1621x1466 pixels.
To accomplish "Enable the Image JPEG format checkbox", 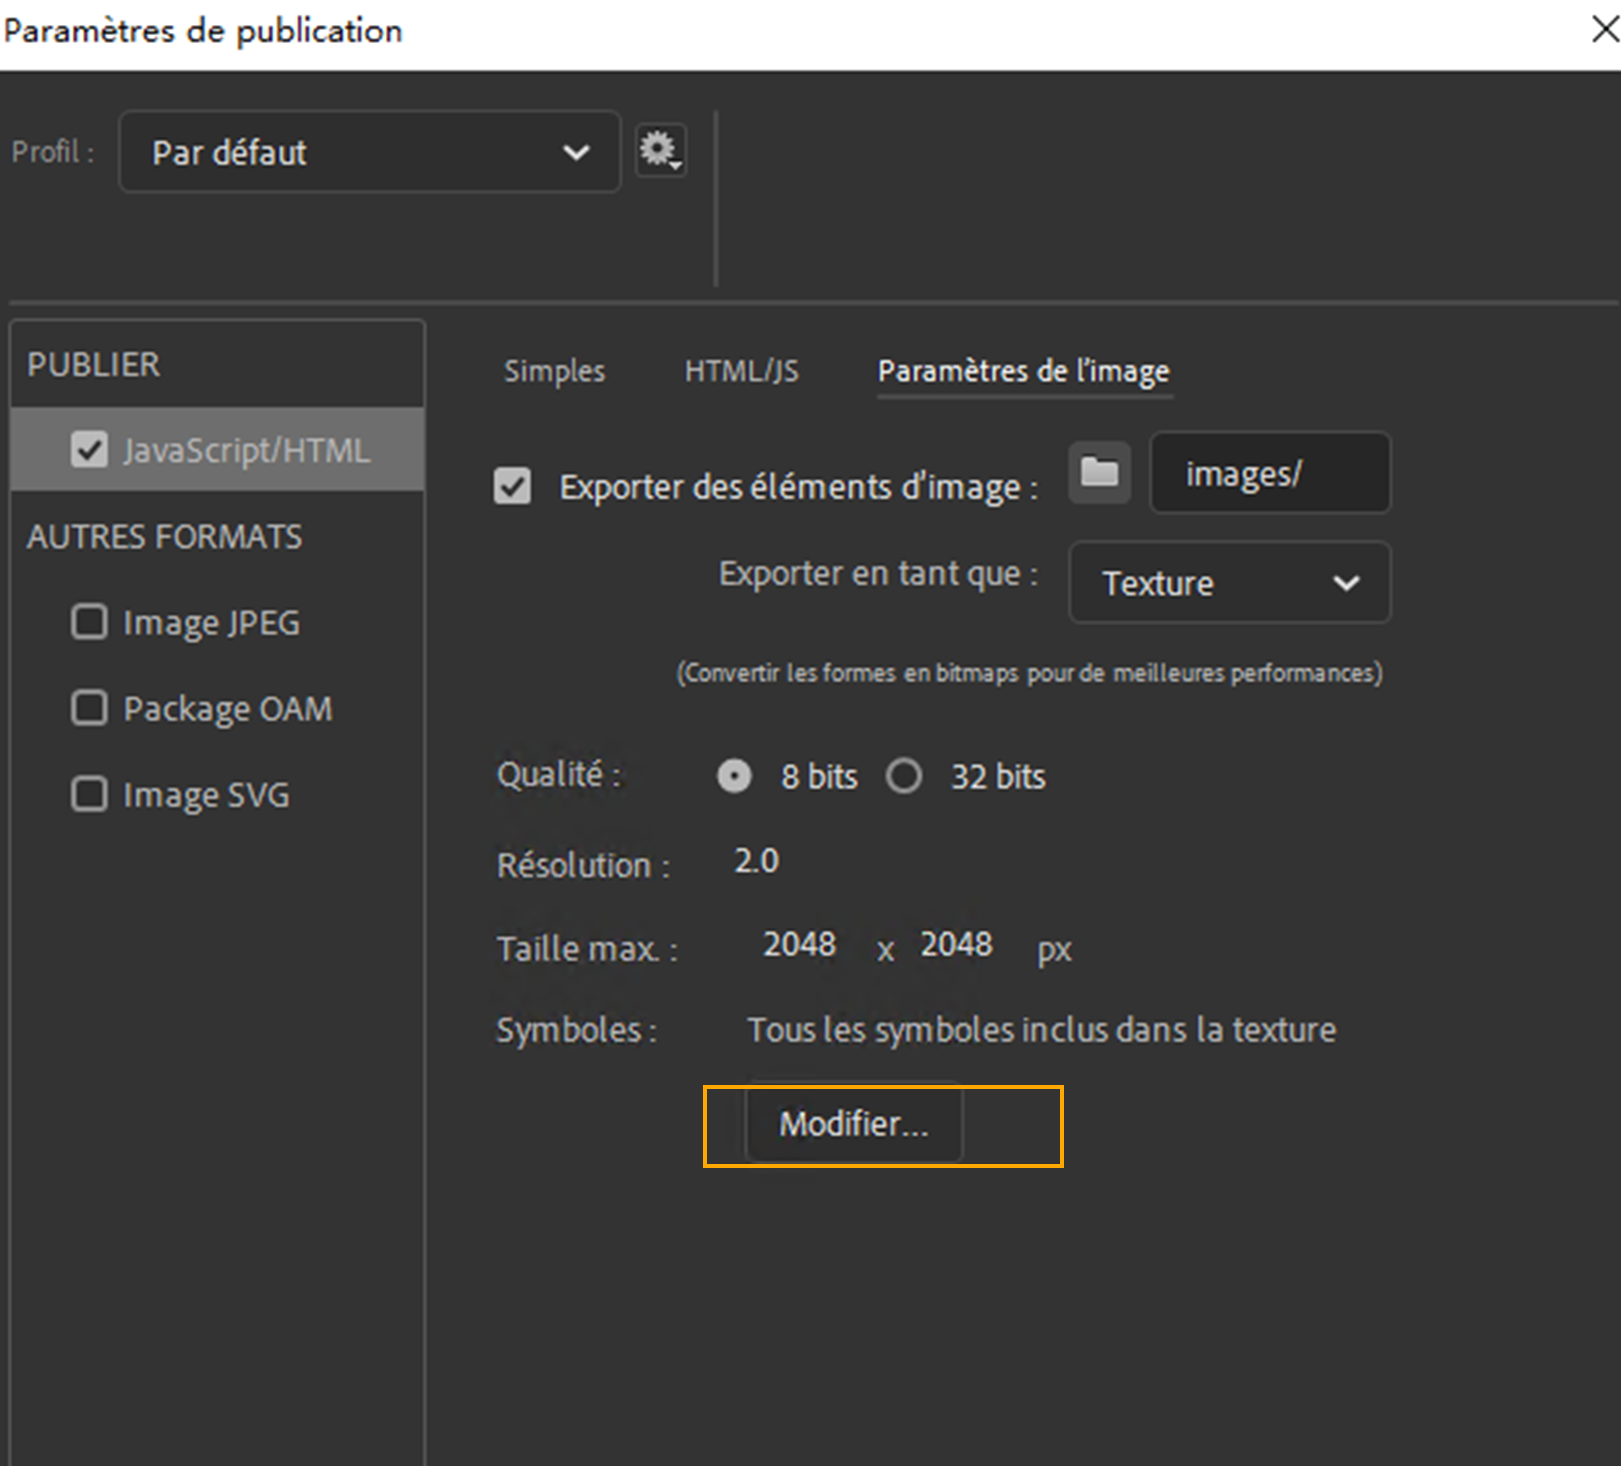I will [90, 622].
